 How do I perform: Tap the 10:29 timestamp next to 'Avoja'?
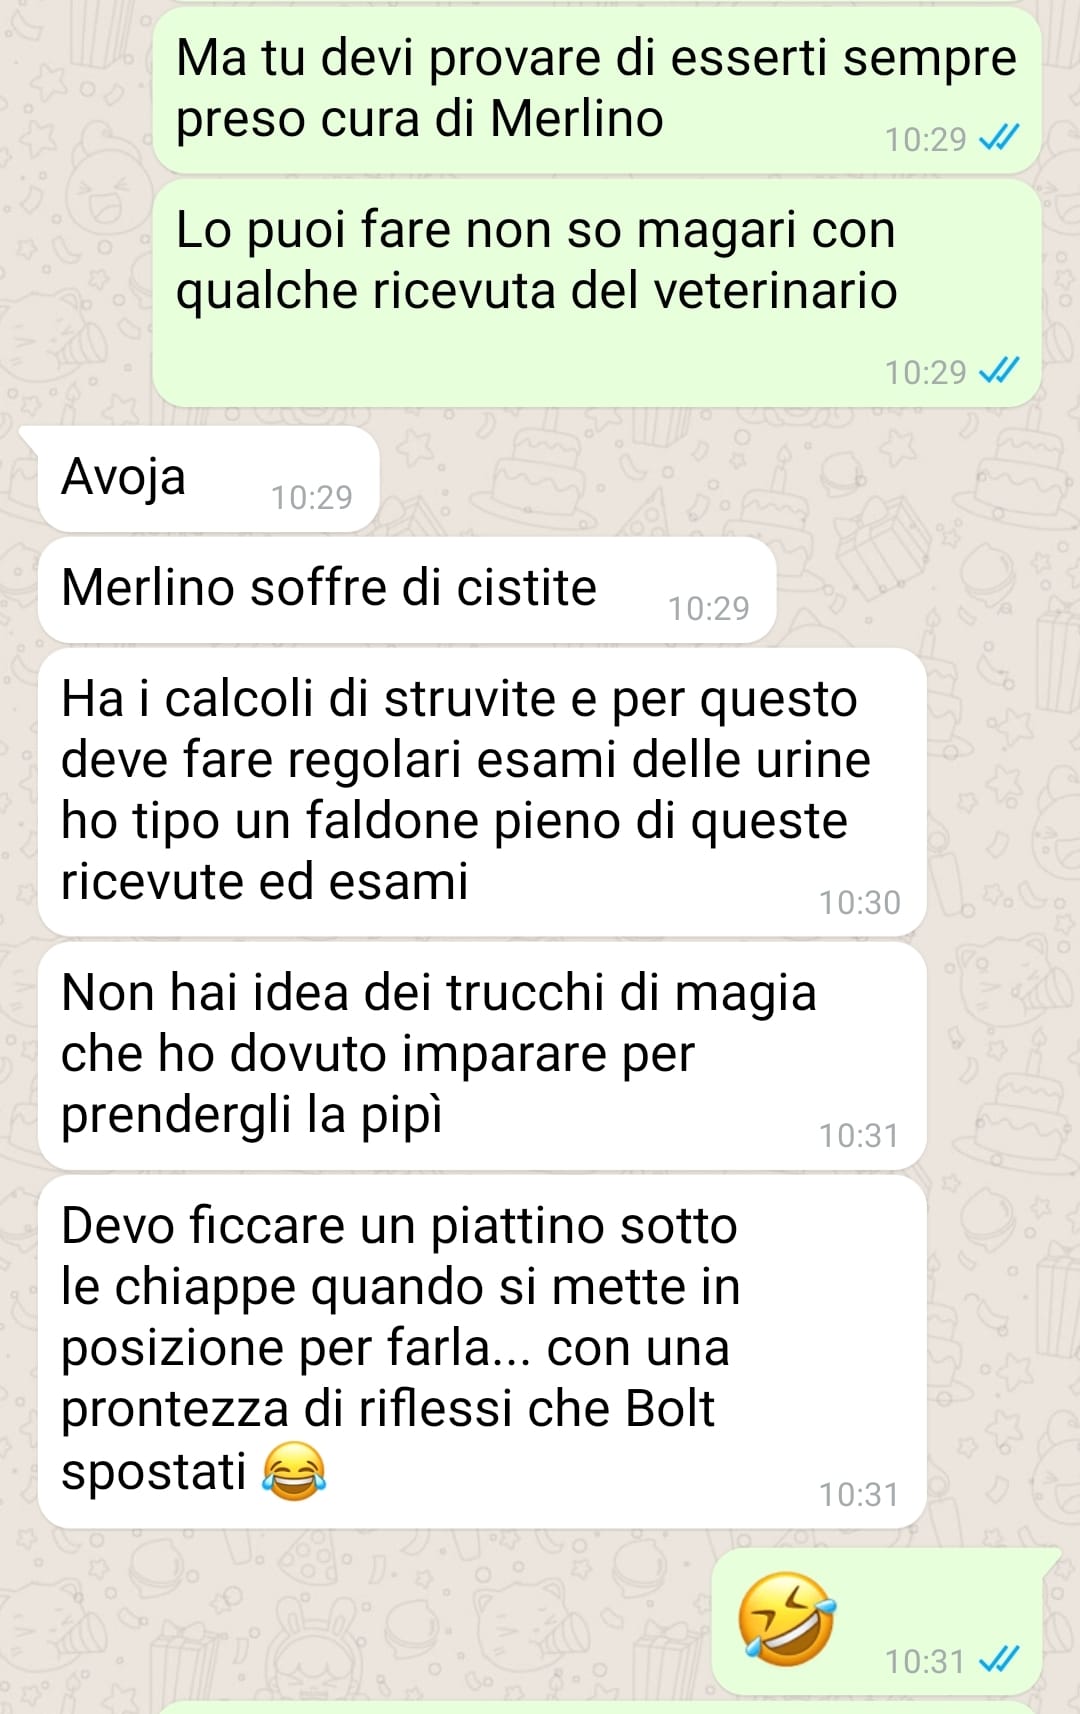312,497
